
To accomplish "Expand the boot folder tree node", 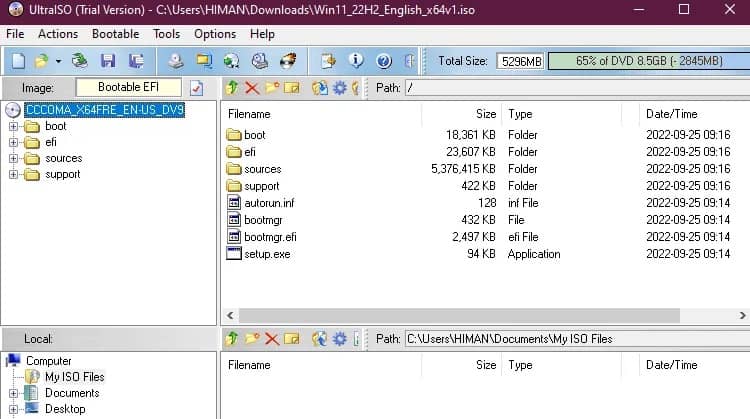I will 13,126.
